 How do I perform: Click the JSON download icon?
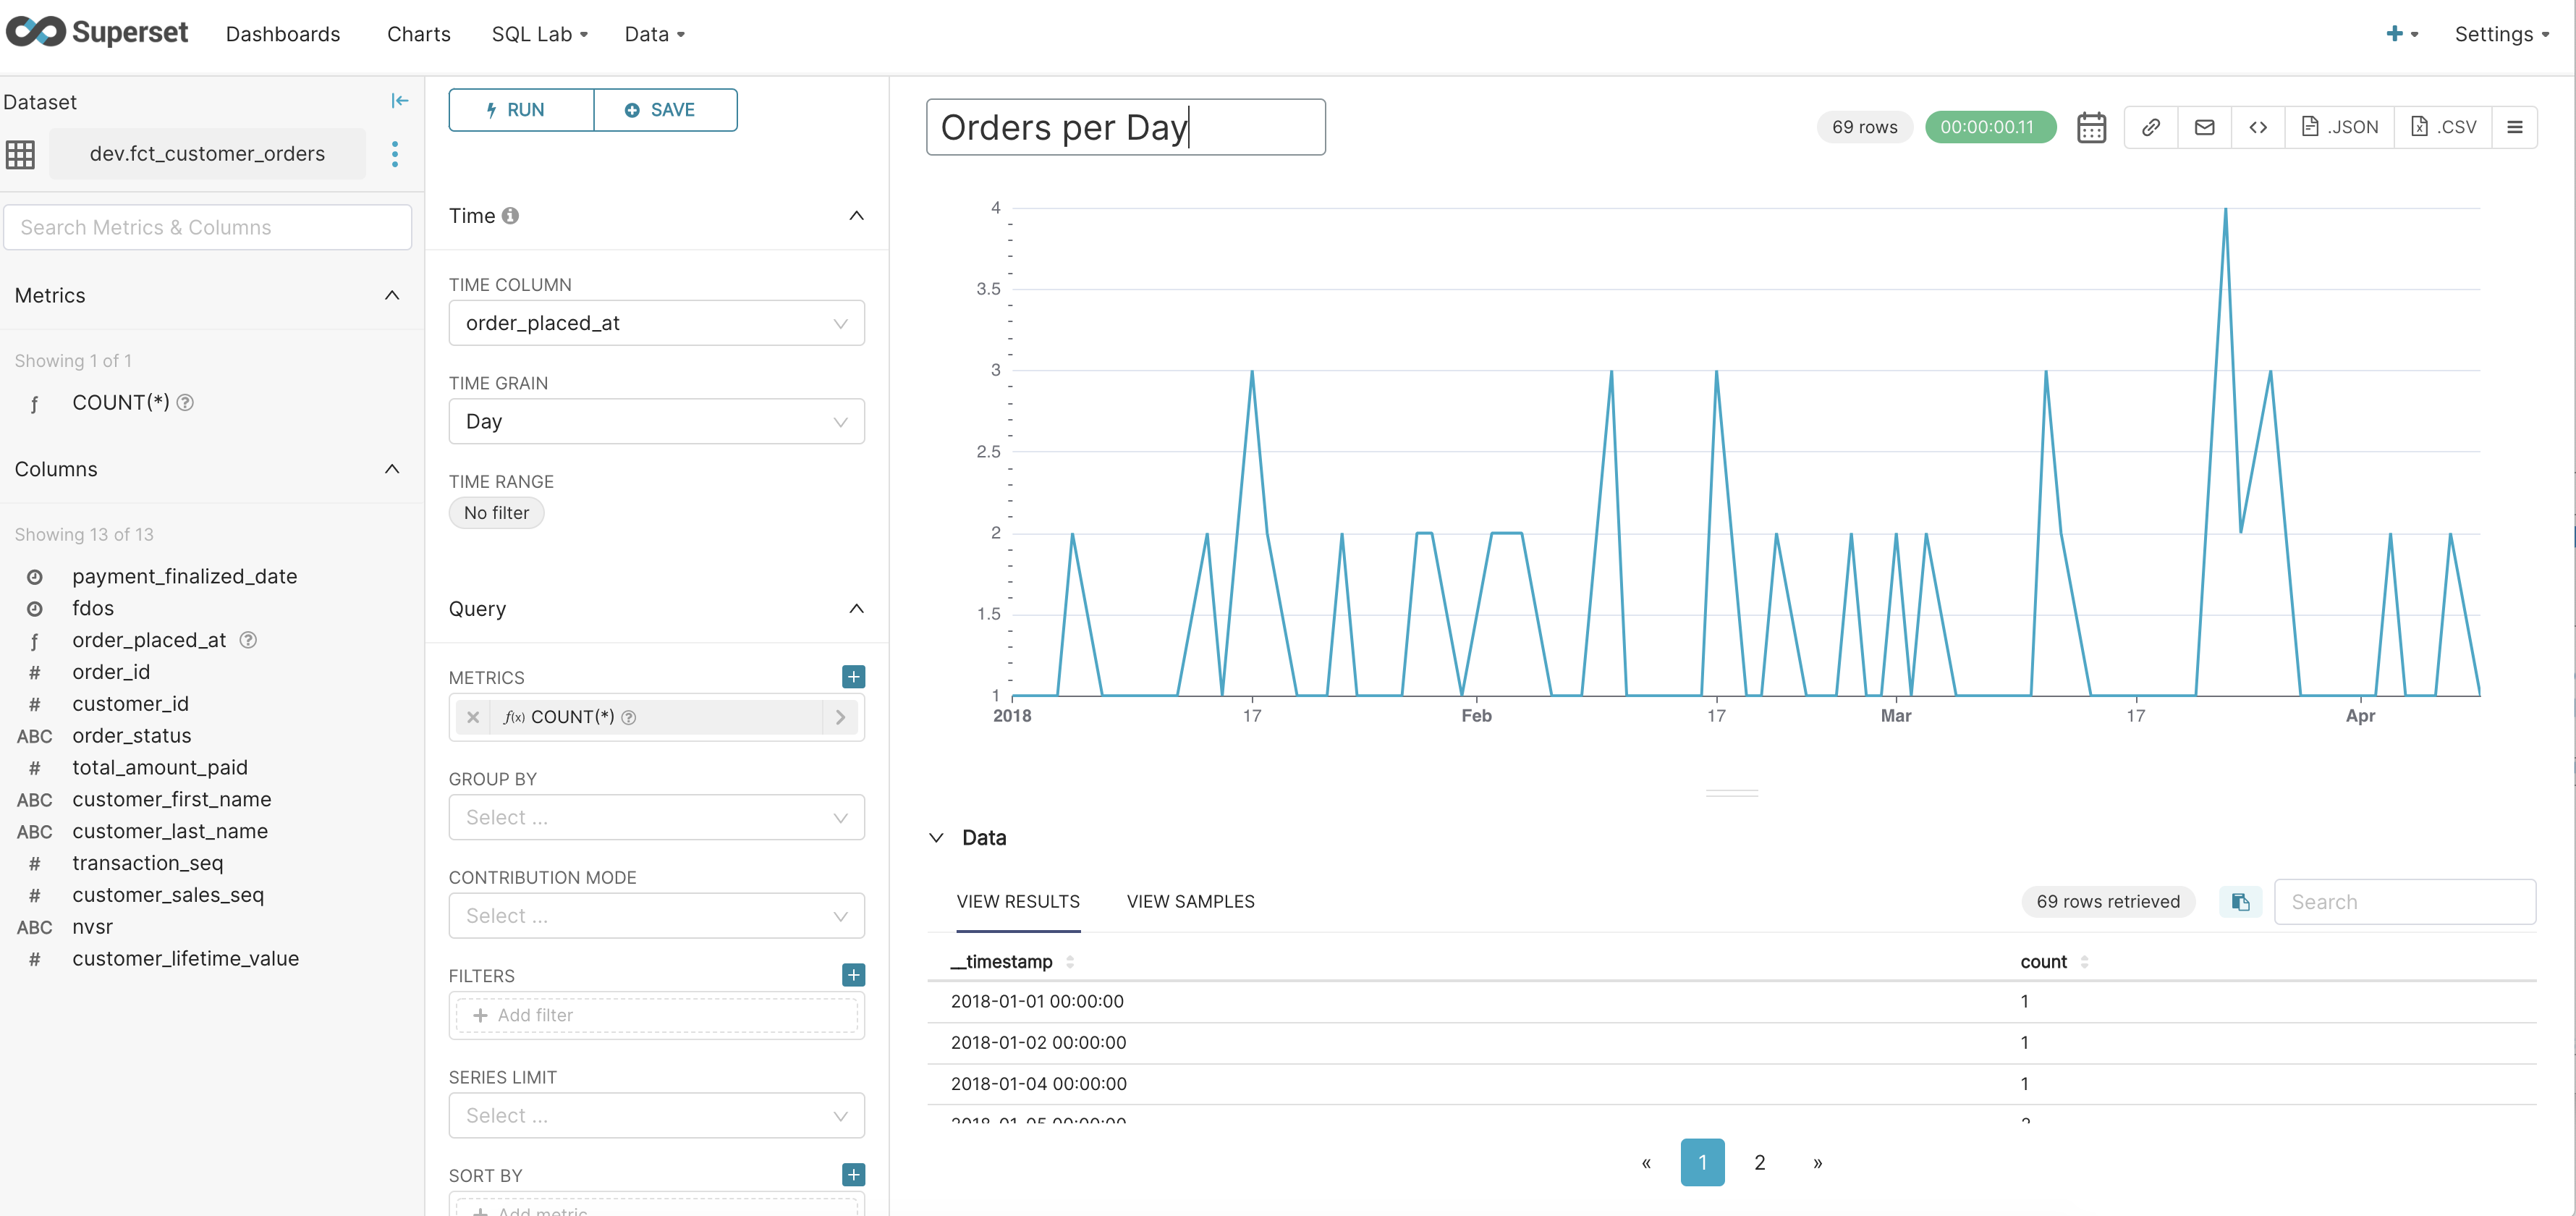(x=2339, y=127)
